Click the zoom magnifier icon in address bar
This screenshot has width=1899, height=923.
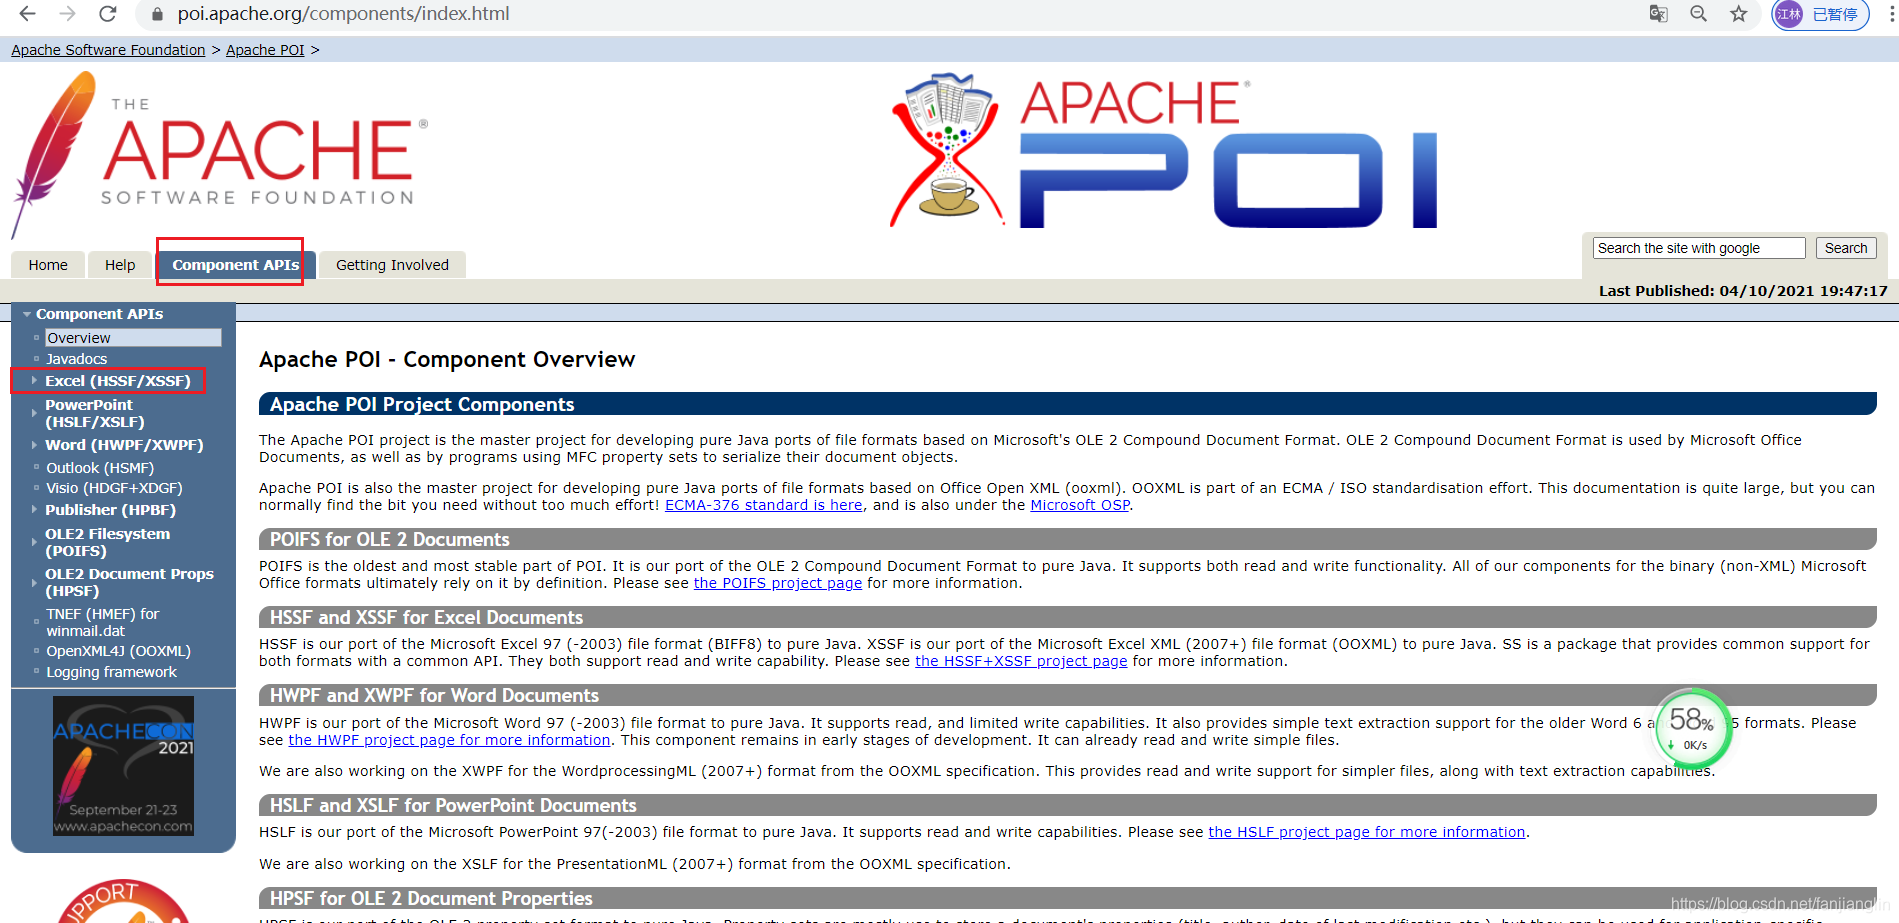(1698, 14)
